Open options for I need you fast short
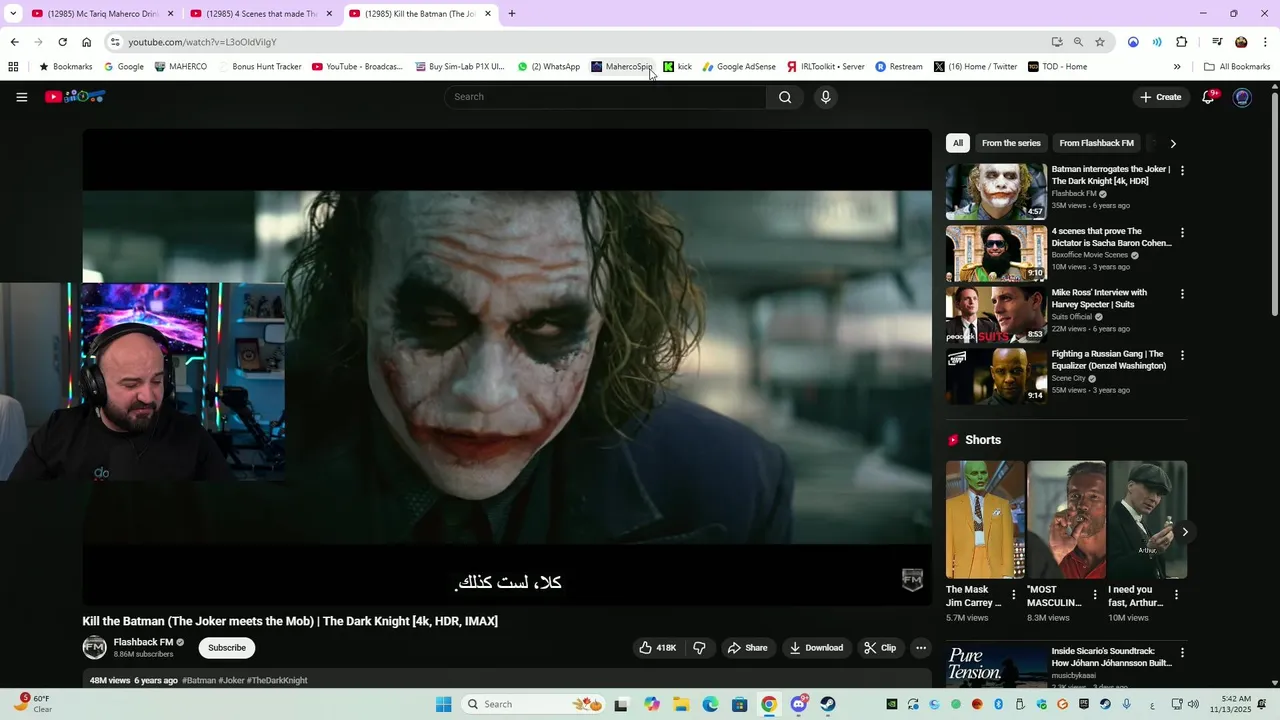1280x720 pixels. point(1176,595)
